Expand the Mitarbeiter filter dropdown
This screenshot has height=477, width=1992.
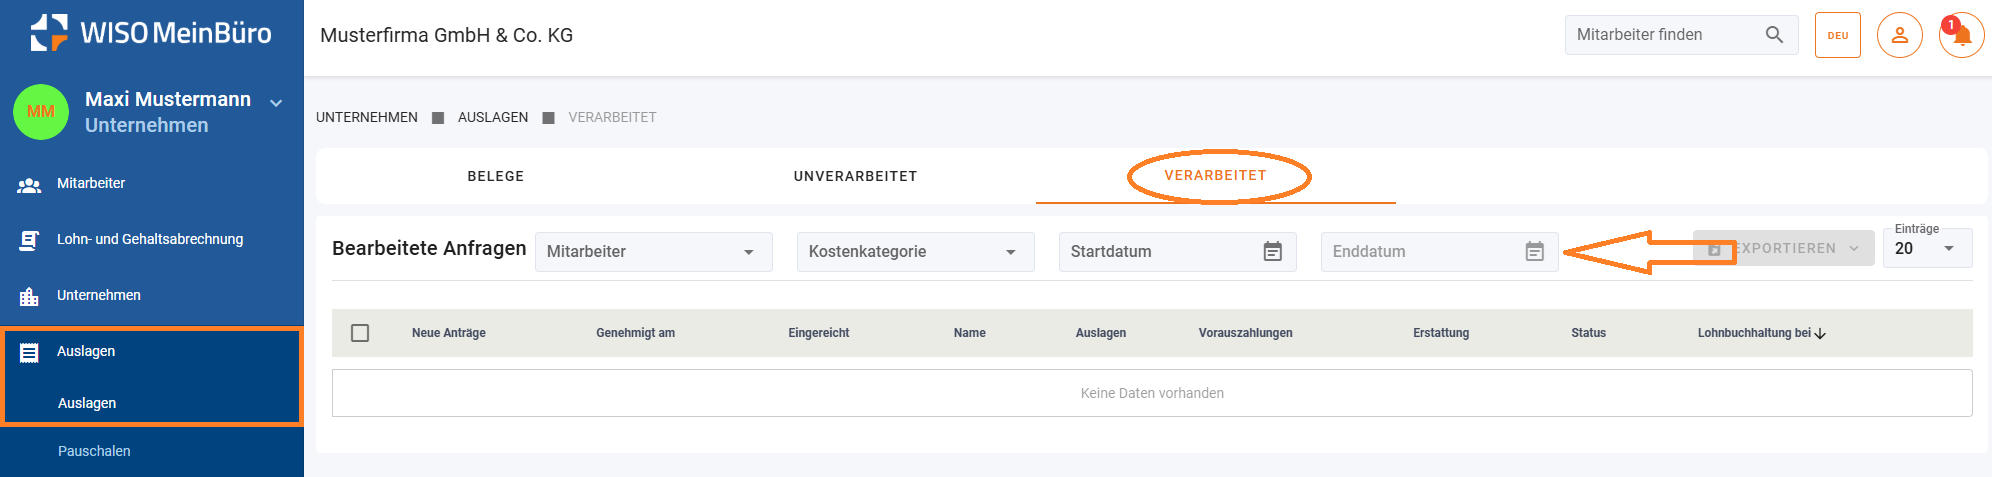click(x=748, y=252)
